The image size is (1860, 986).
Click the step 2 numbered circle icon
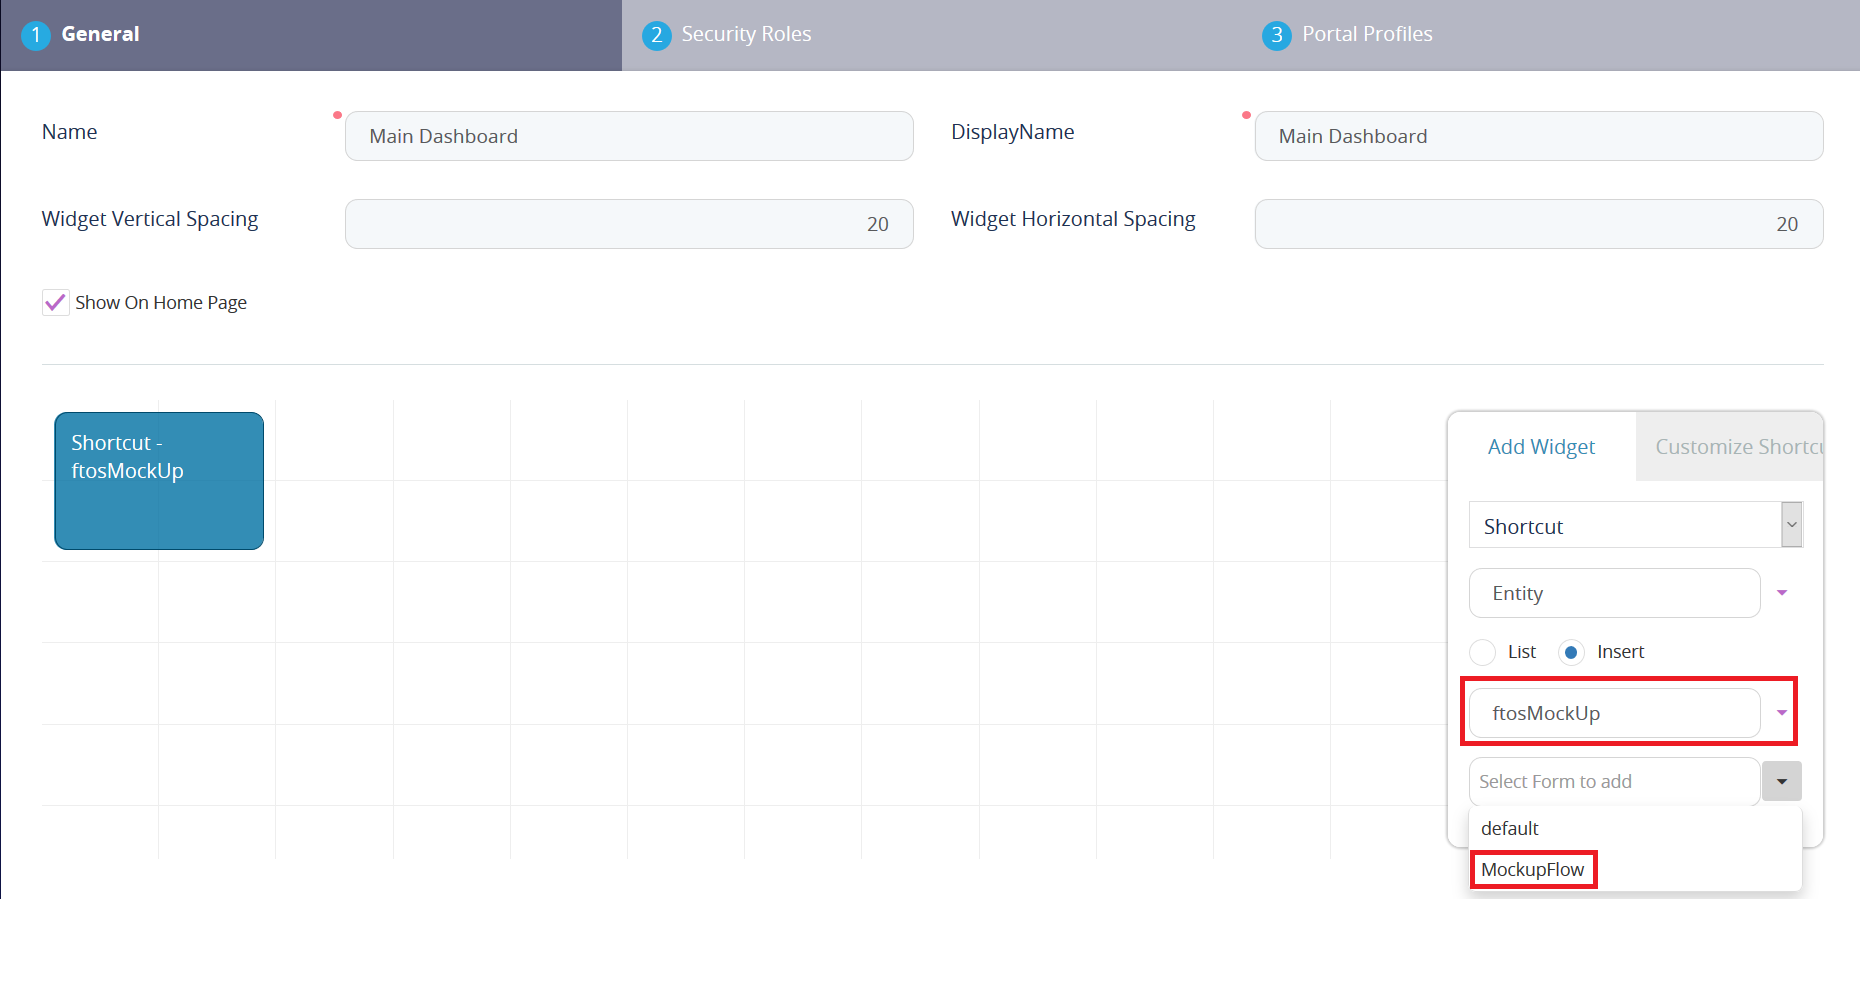(x=655, y=33)
